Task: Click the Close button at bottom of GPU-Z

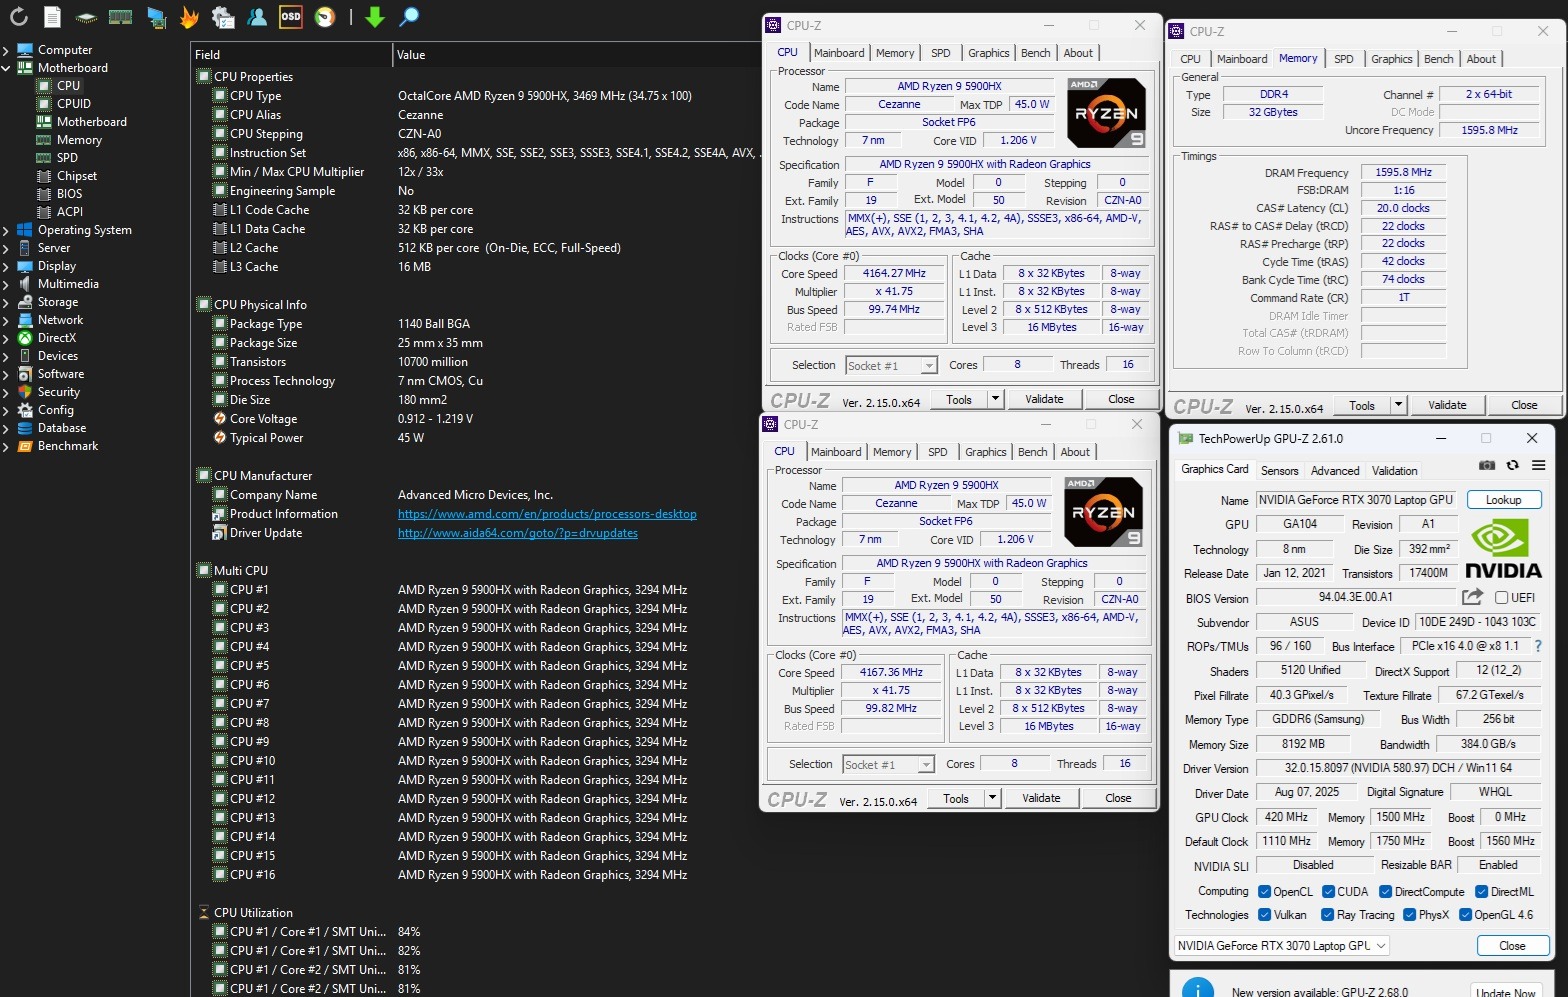Action: point(1512,946)
